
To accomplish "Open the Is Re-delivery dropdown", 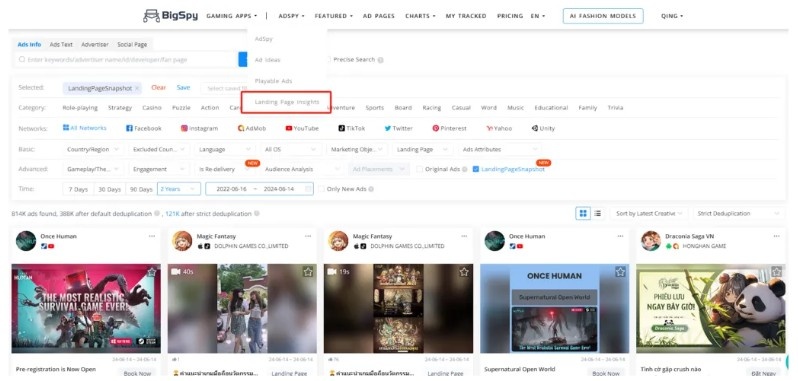I will tap(224, 169).
